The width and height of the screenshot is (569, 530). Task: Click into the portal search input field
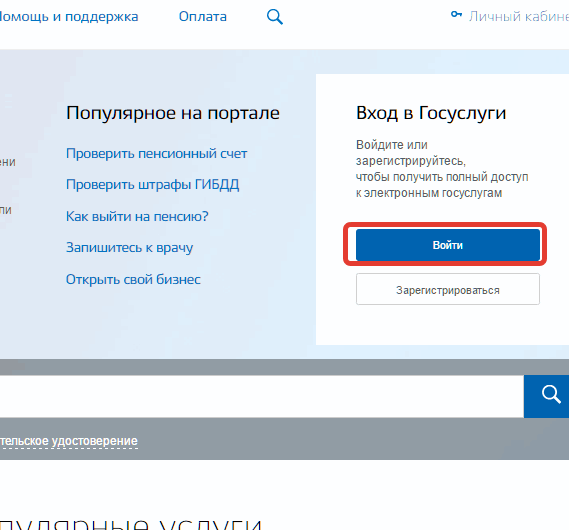pyautogui.click(x=262, y=396)
